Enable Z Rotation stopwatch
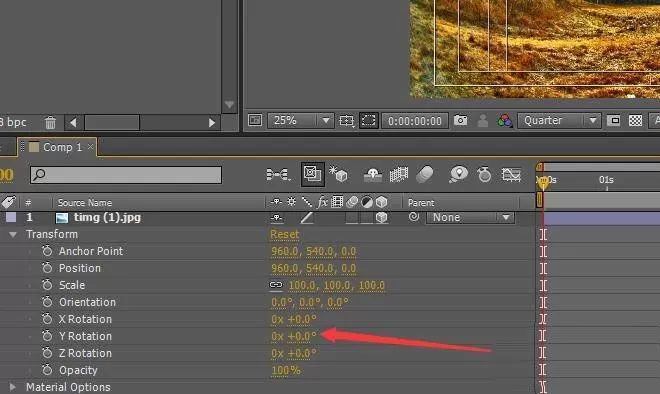The image size is (660, 394). [x=47, y=353]
